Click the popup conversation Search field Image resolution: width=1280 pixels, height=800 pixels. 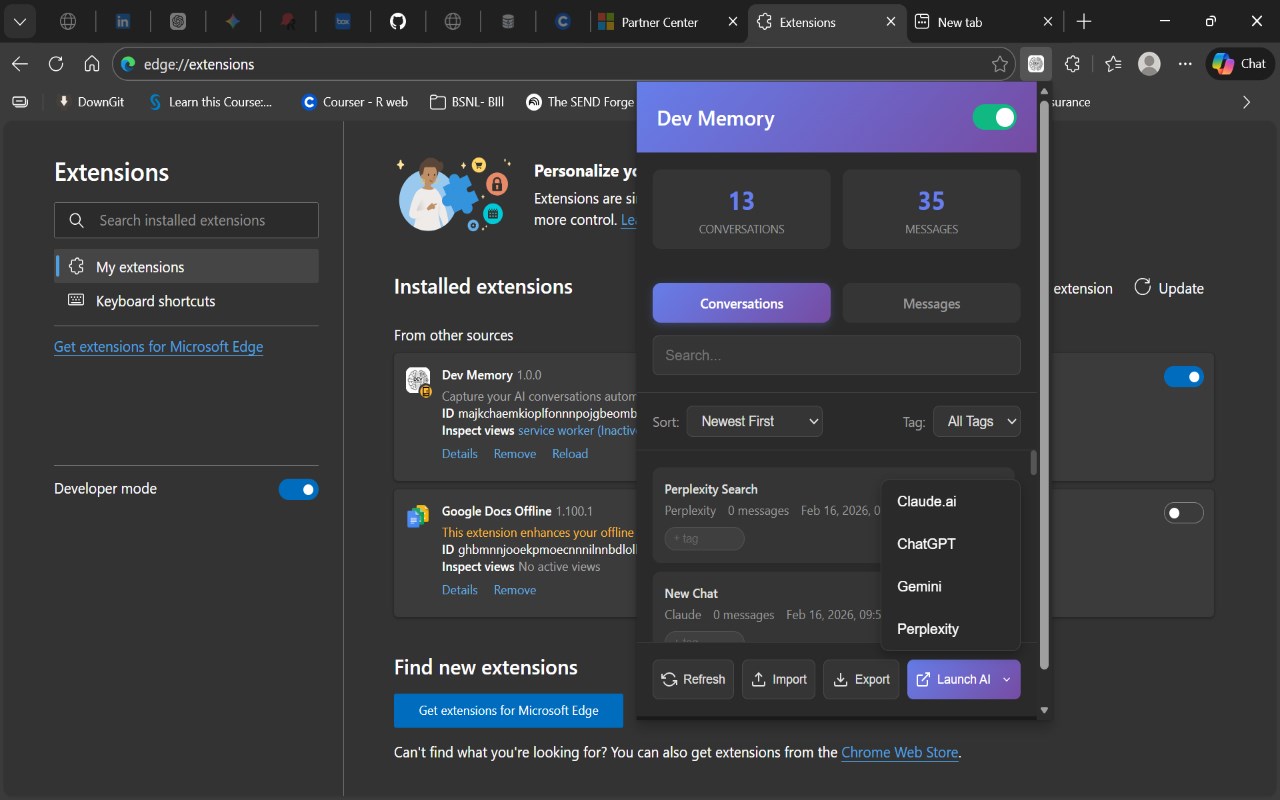click(837, 355)
